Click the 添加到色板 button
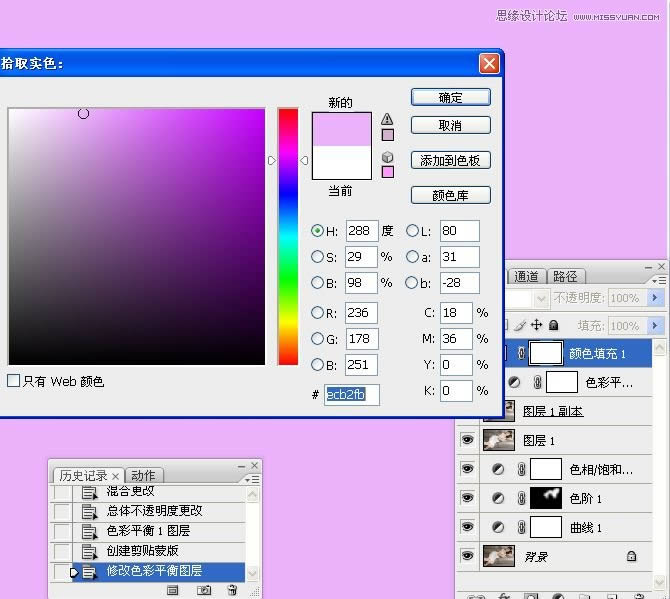 coord(450,160)
